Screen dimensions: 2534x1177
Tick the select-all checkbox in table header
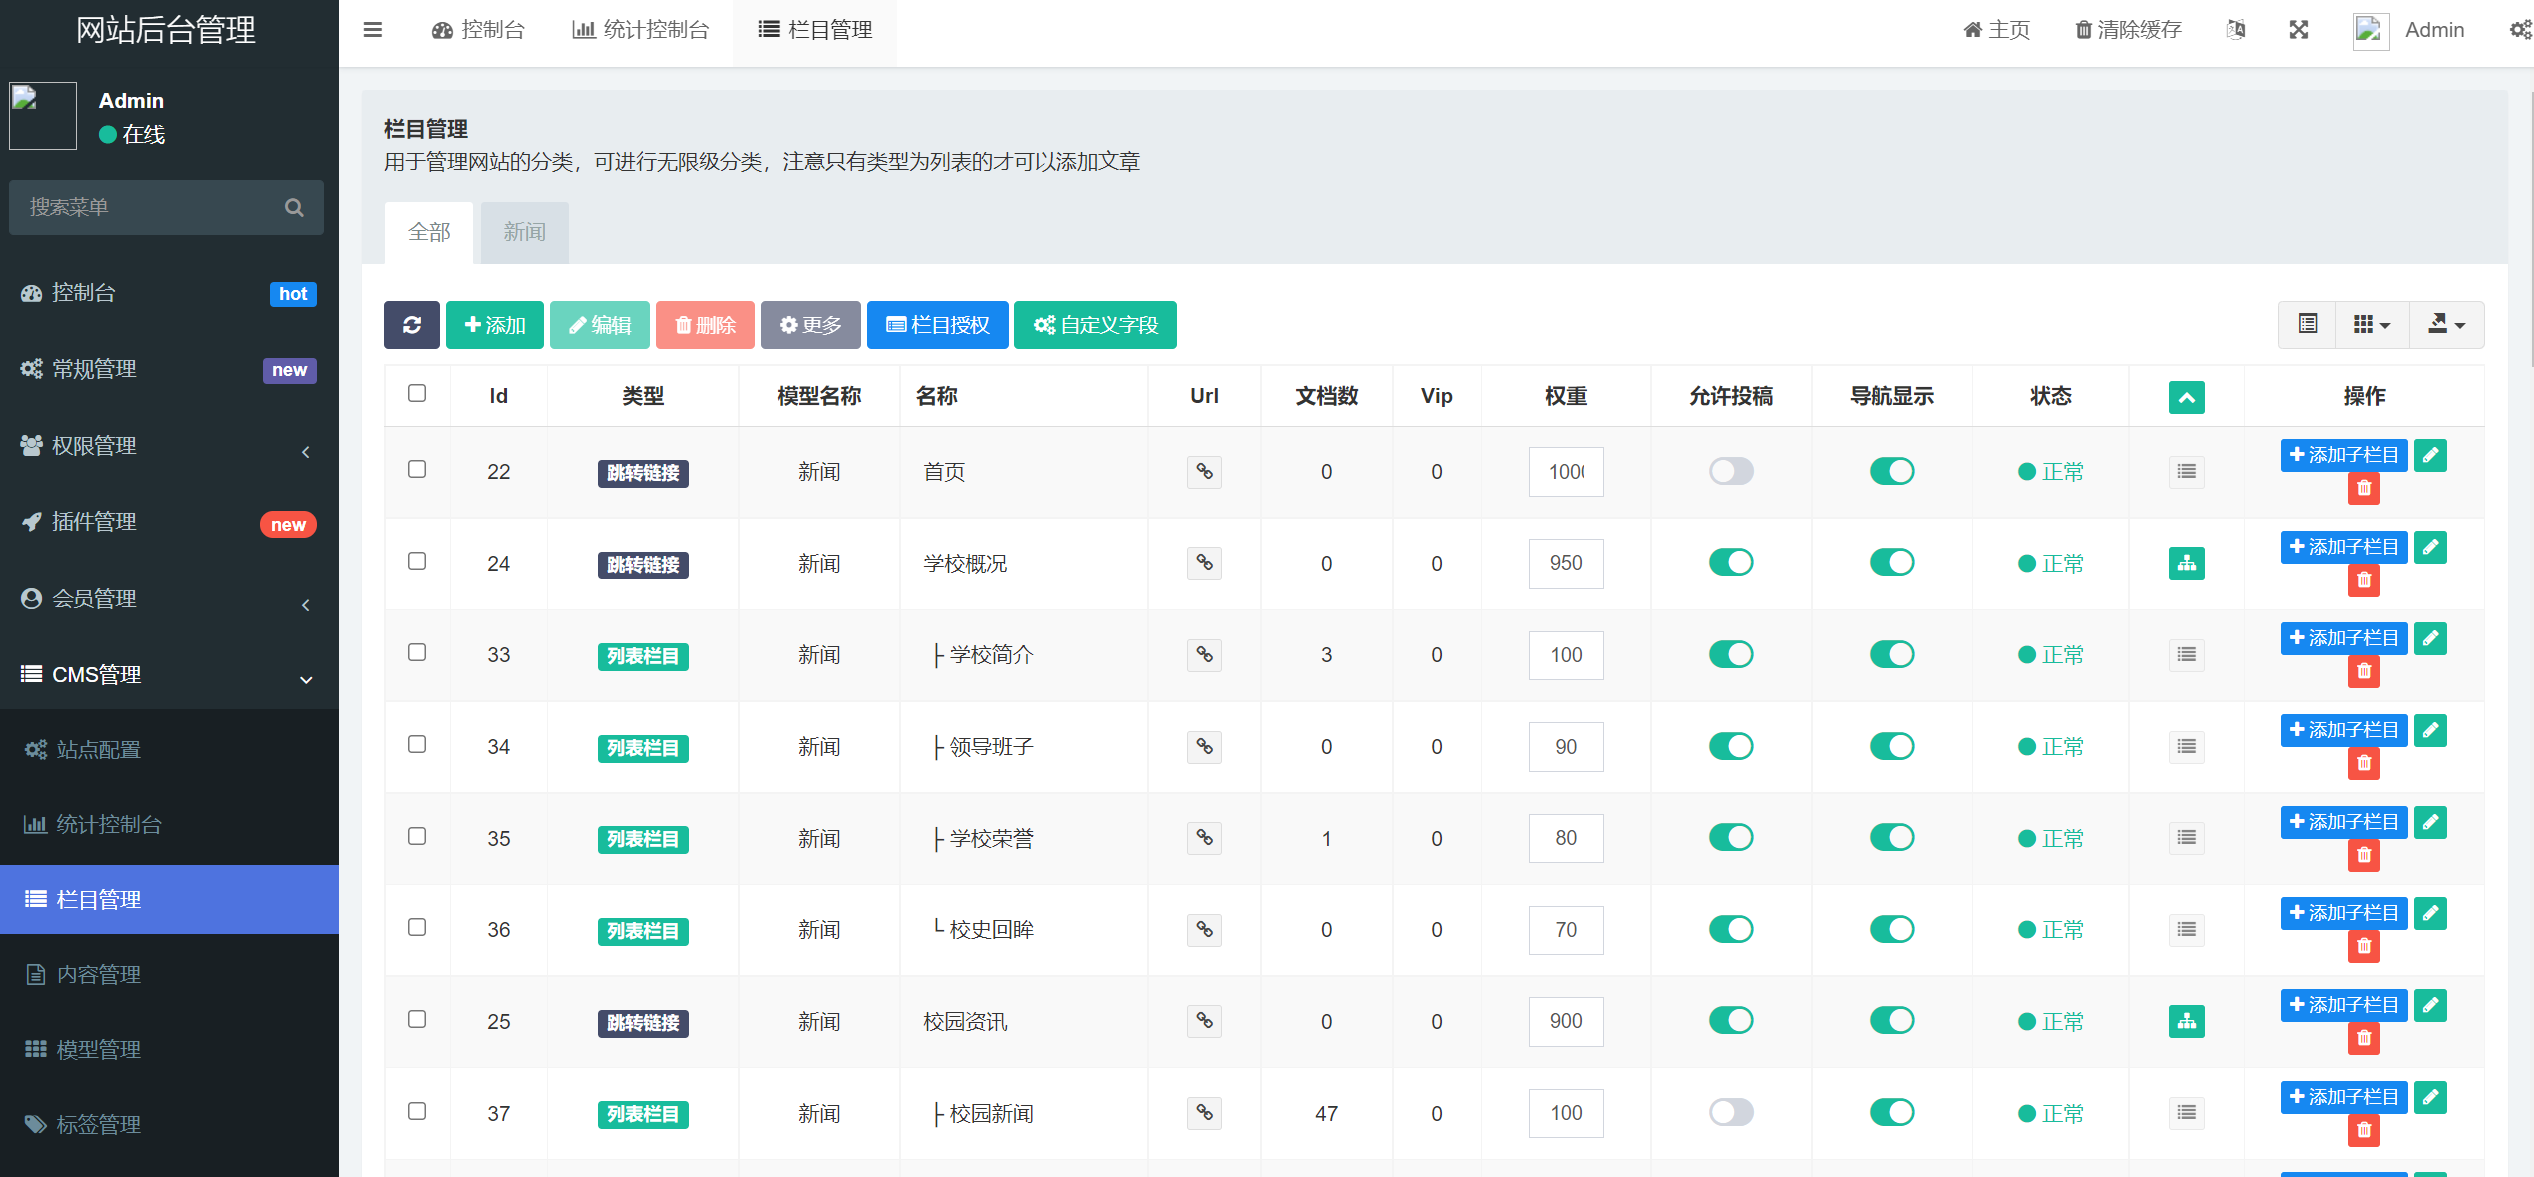tap(417, 393)
